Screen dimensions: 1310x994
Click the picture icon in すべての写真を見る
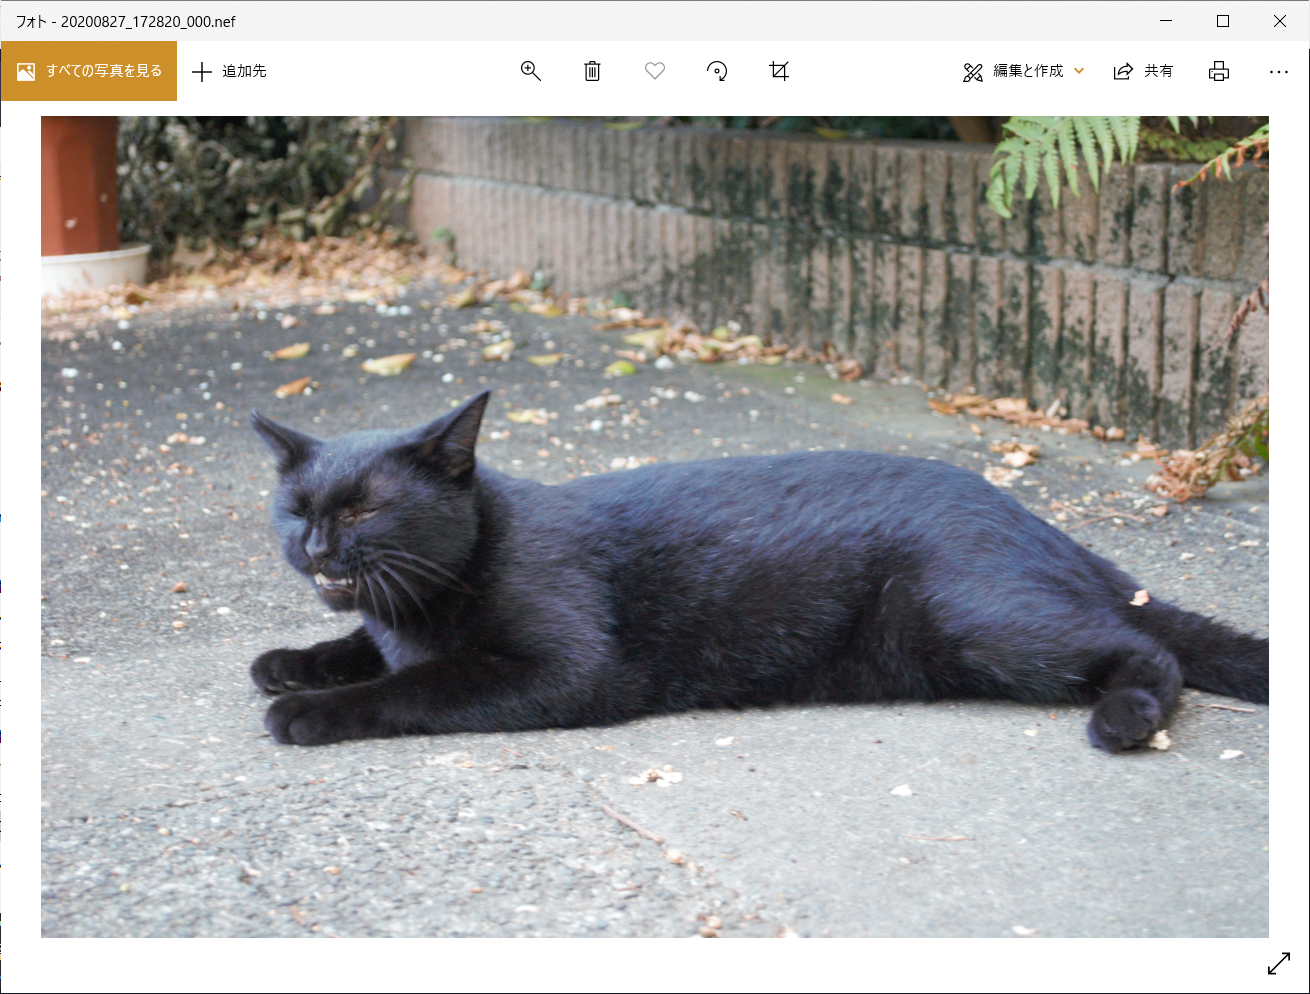coord(26,71)
